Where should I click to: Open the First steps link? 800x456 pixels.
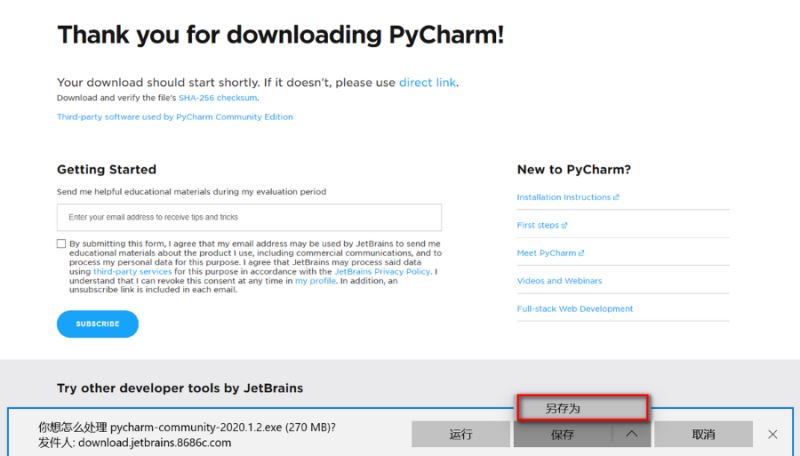point(542,225)
